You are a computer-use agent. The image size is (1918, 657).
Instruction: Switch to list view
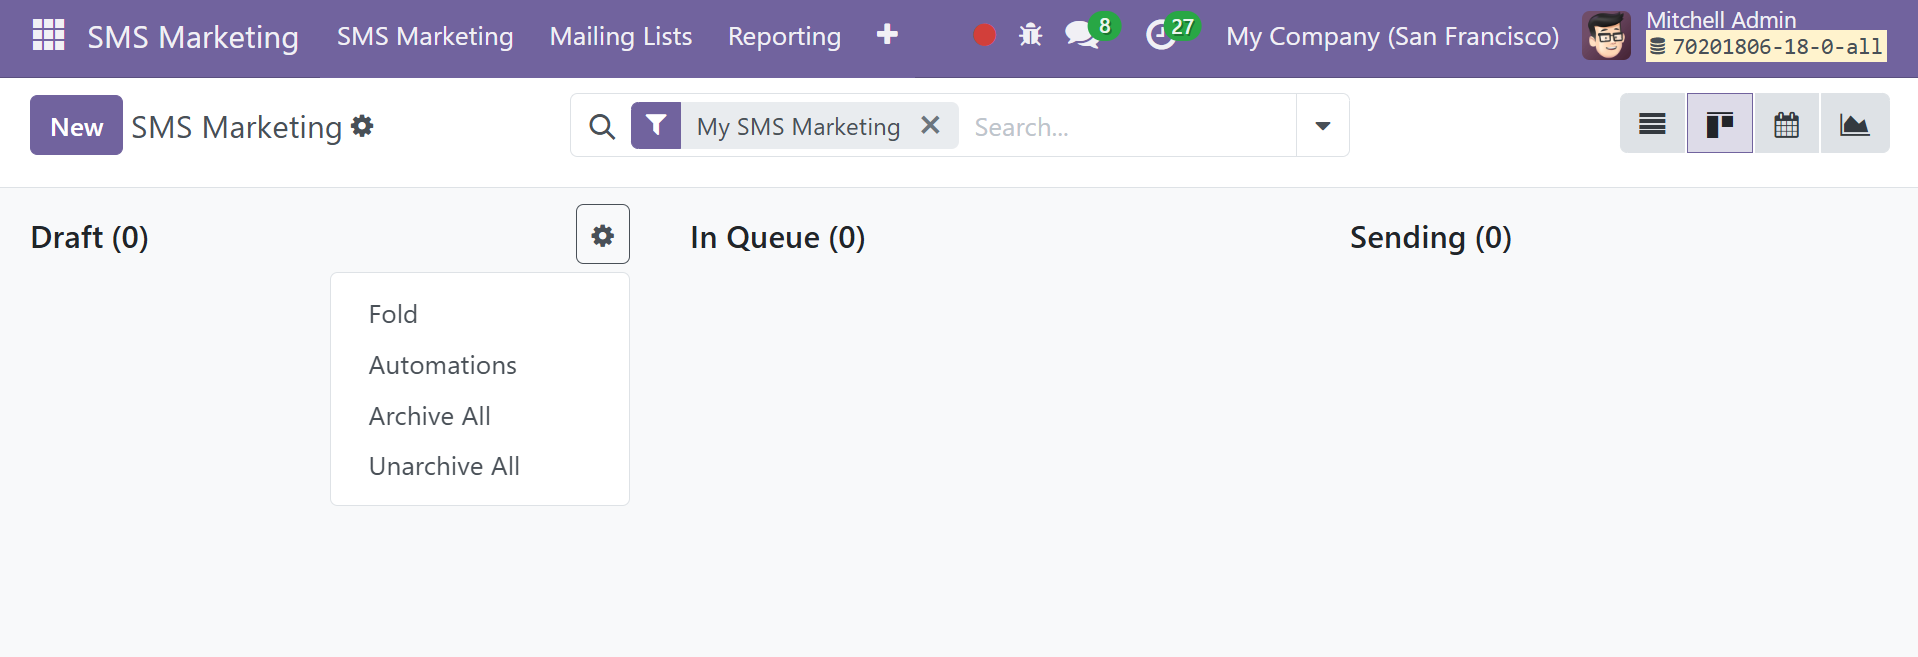(x=1652, y=124)
